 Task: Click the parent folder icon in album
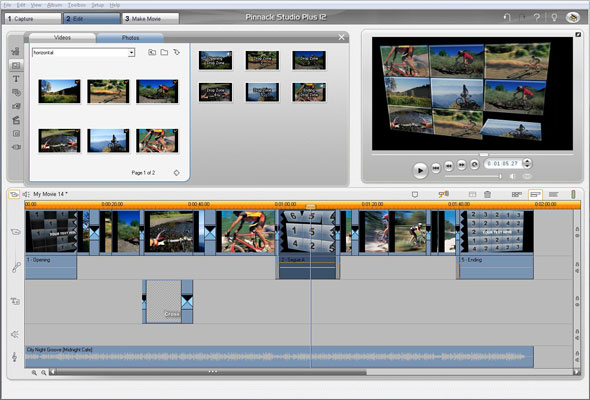tap(152, 52)
